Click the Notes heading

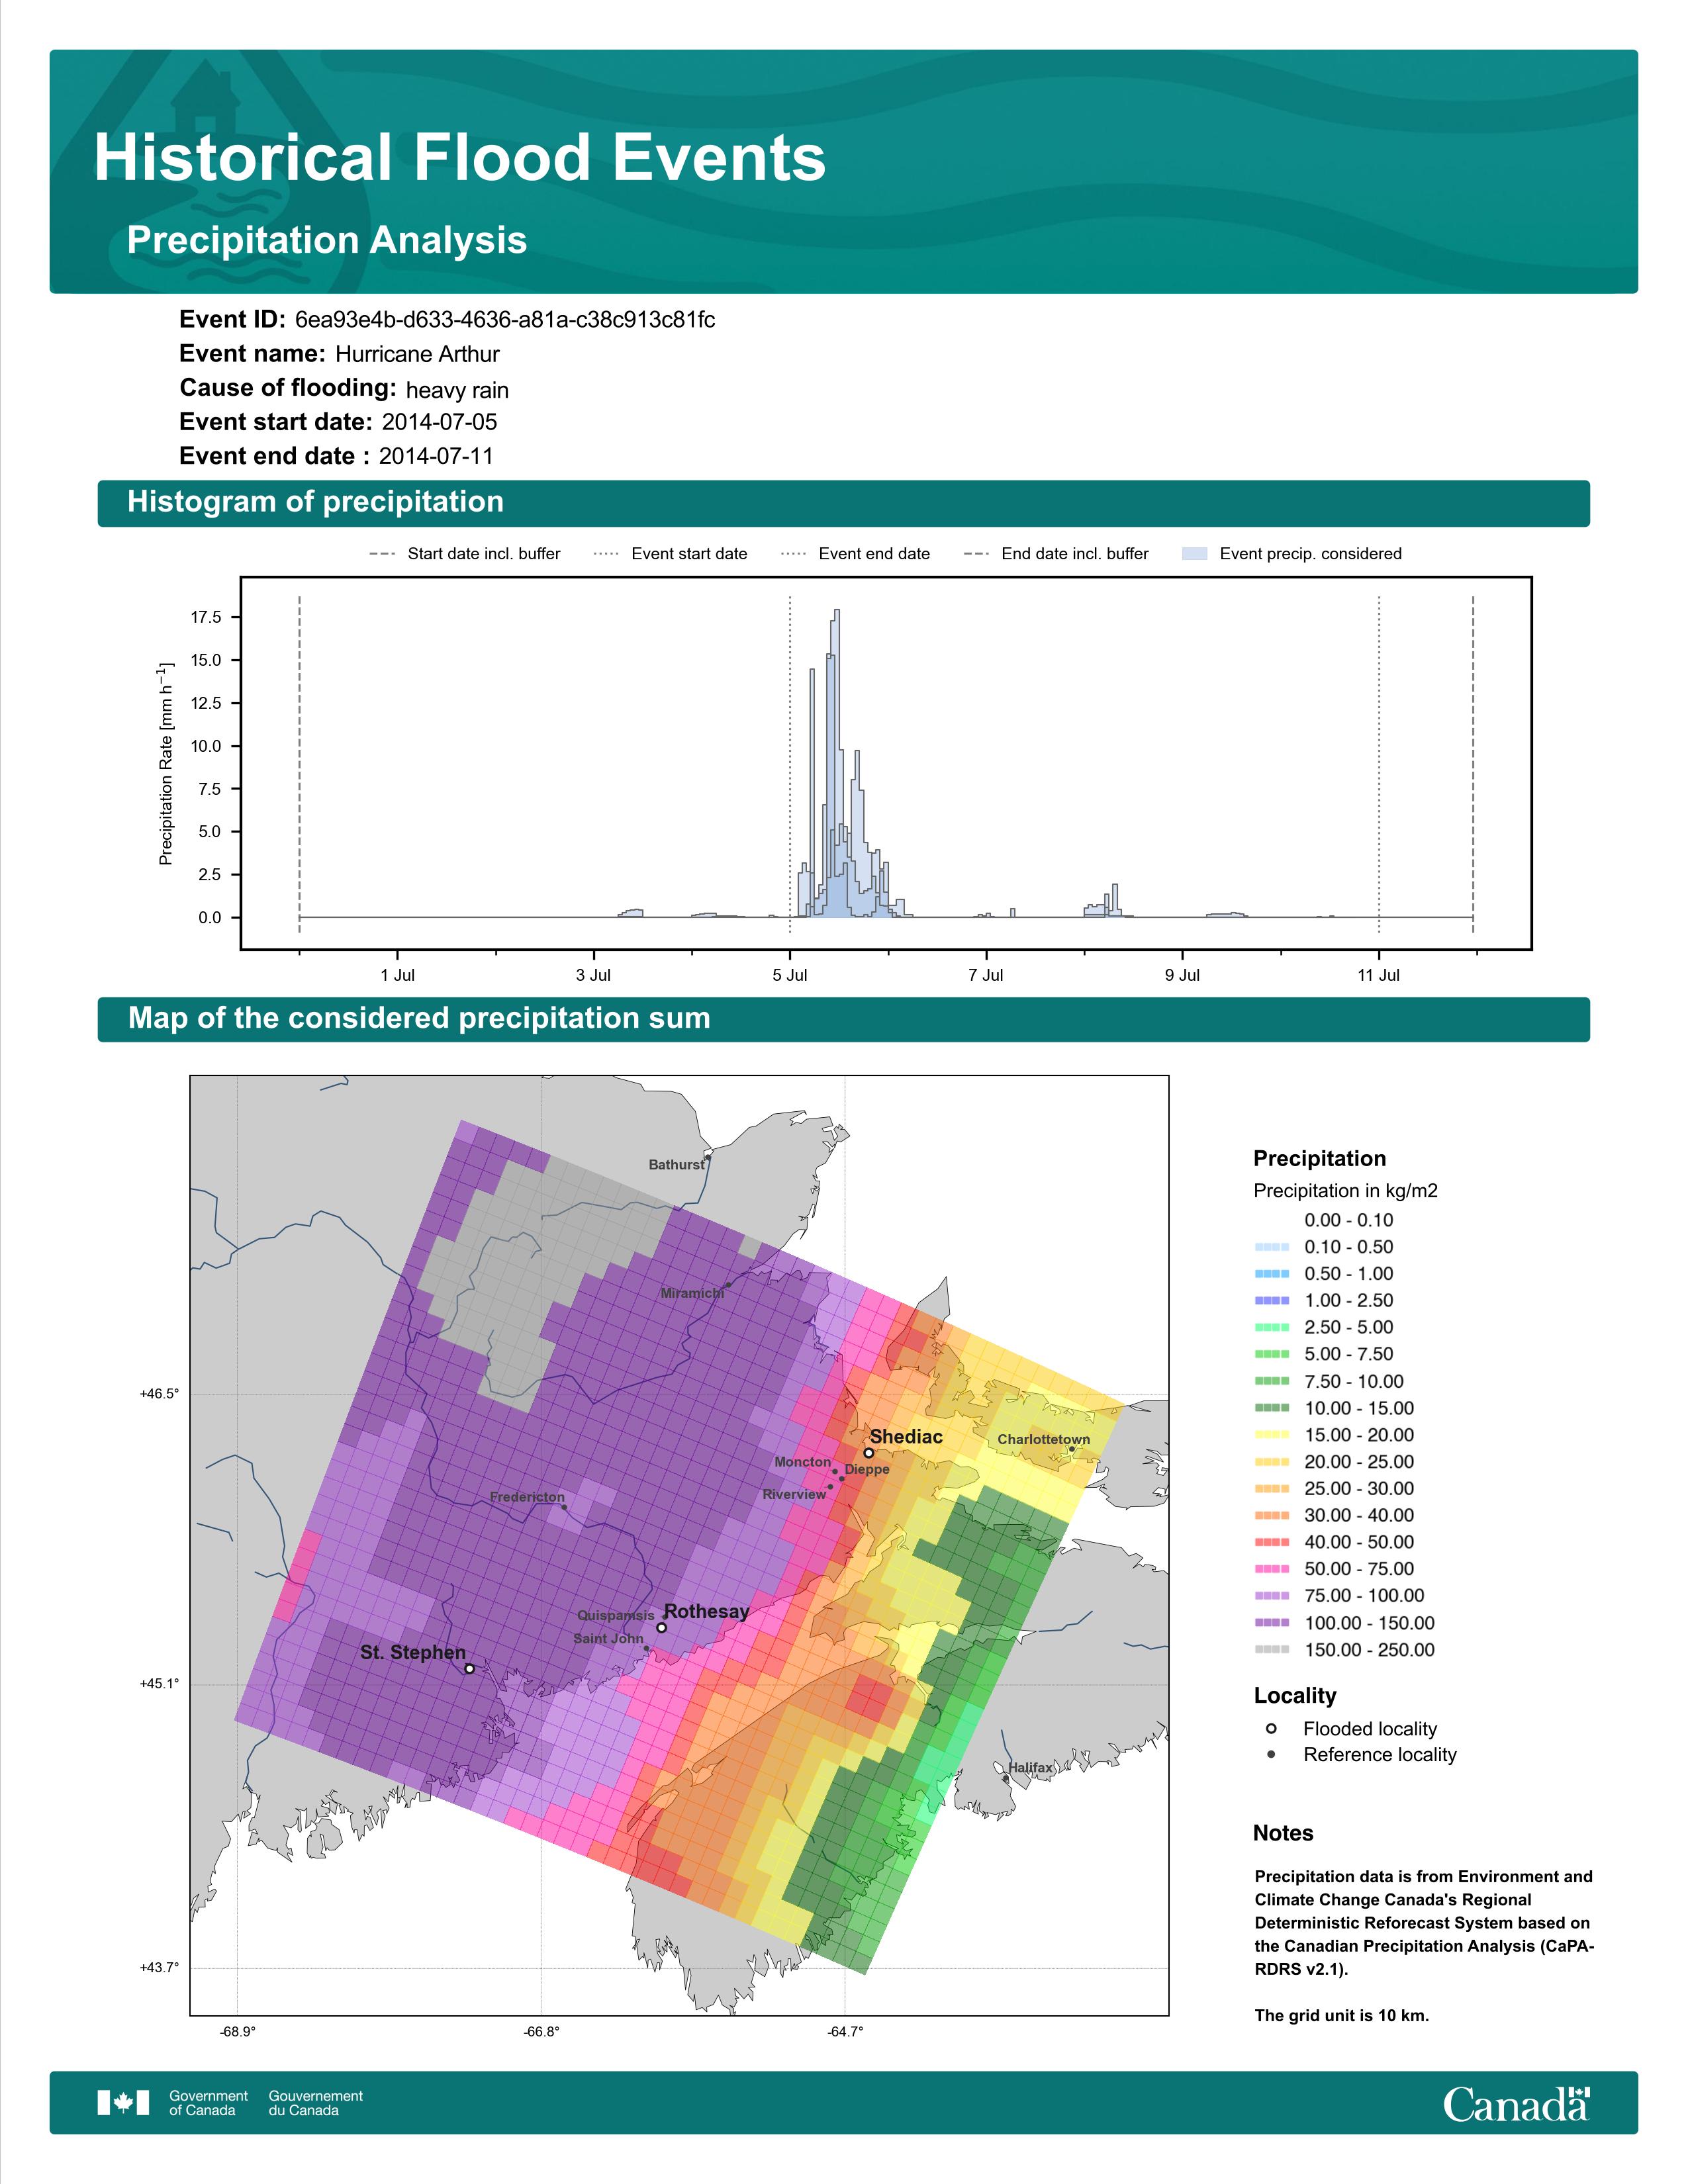point(1283,1833)
